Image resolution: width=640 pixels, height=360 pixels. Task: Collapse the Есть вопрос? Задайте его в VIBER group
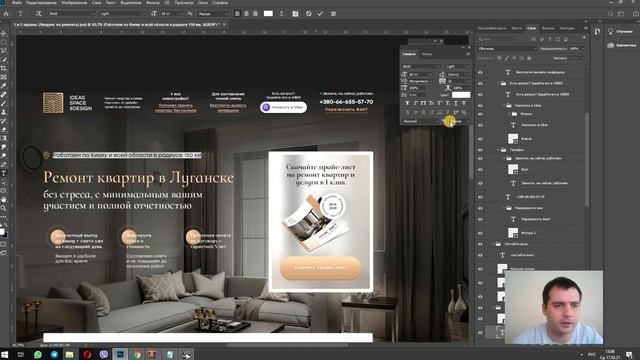tap(498, 83)
